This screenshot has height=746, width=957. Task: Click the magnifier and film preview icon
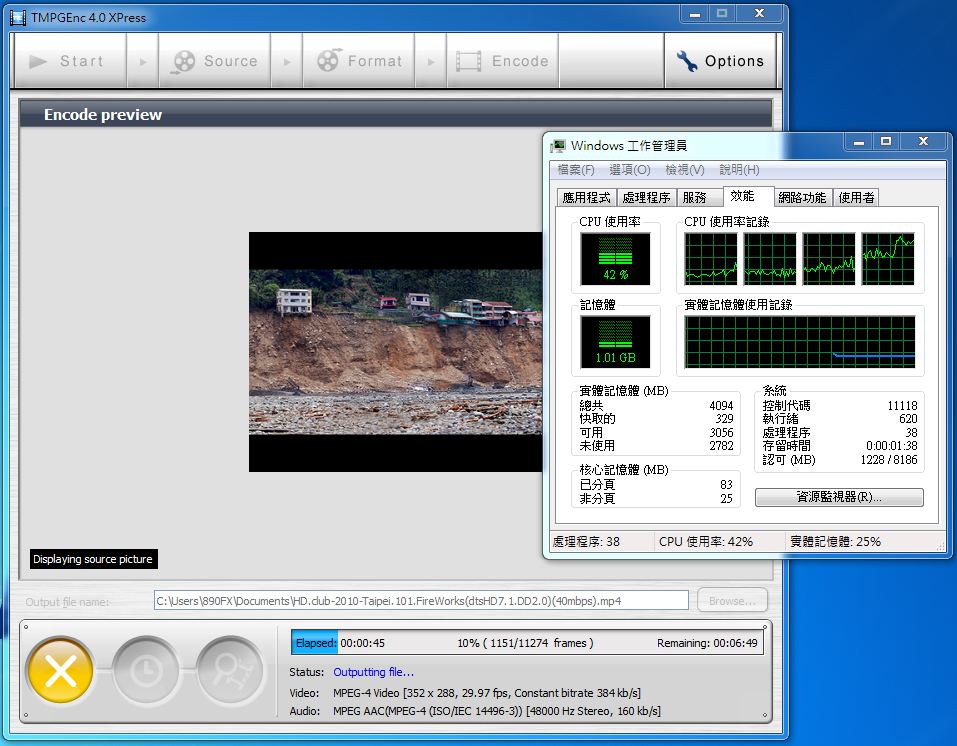coord(229,672)
